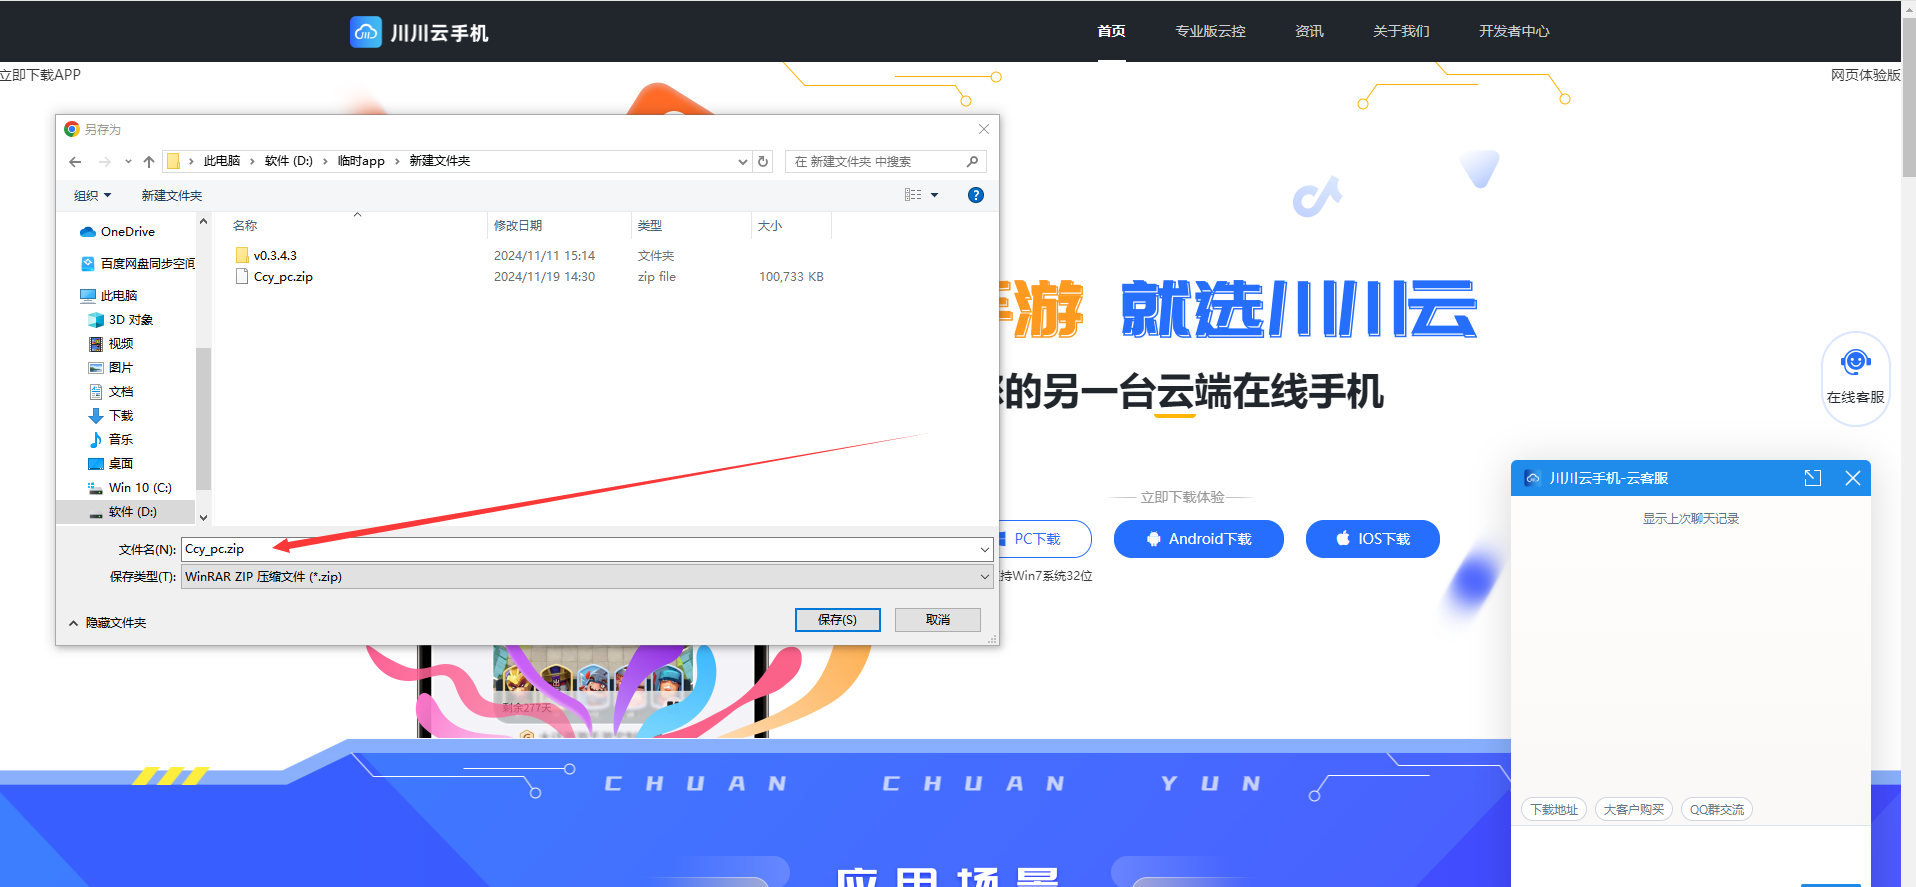The width and height of the screenshot is (1916, 887).
Task: Expand the 川川云手机-云客服 chat window
Action: pyautogui.click(x=1813, y=478)
